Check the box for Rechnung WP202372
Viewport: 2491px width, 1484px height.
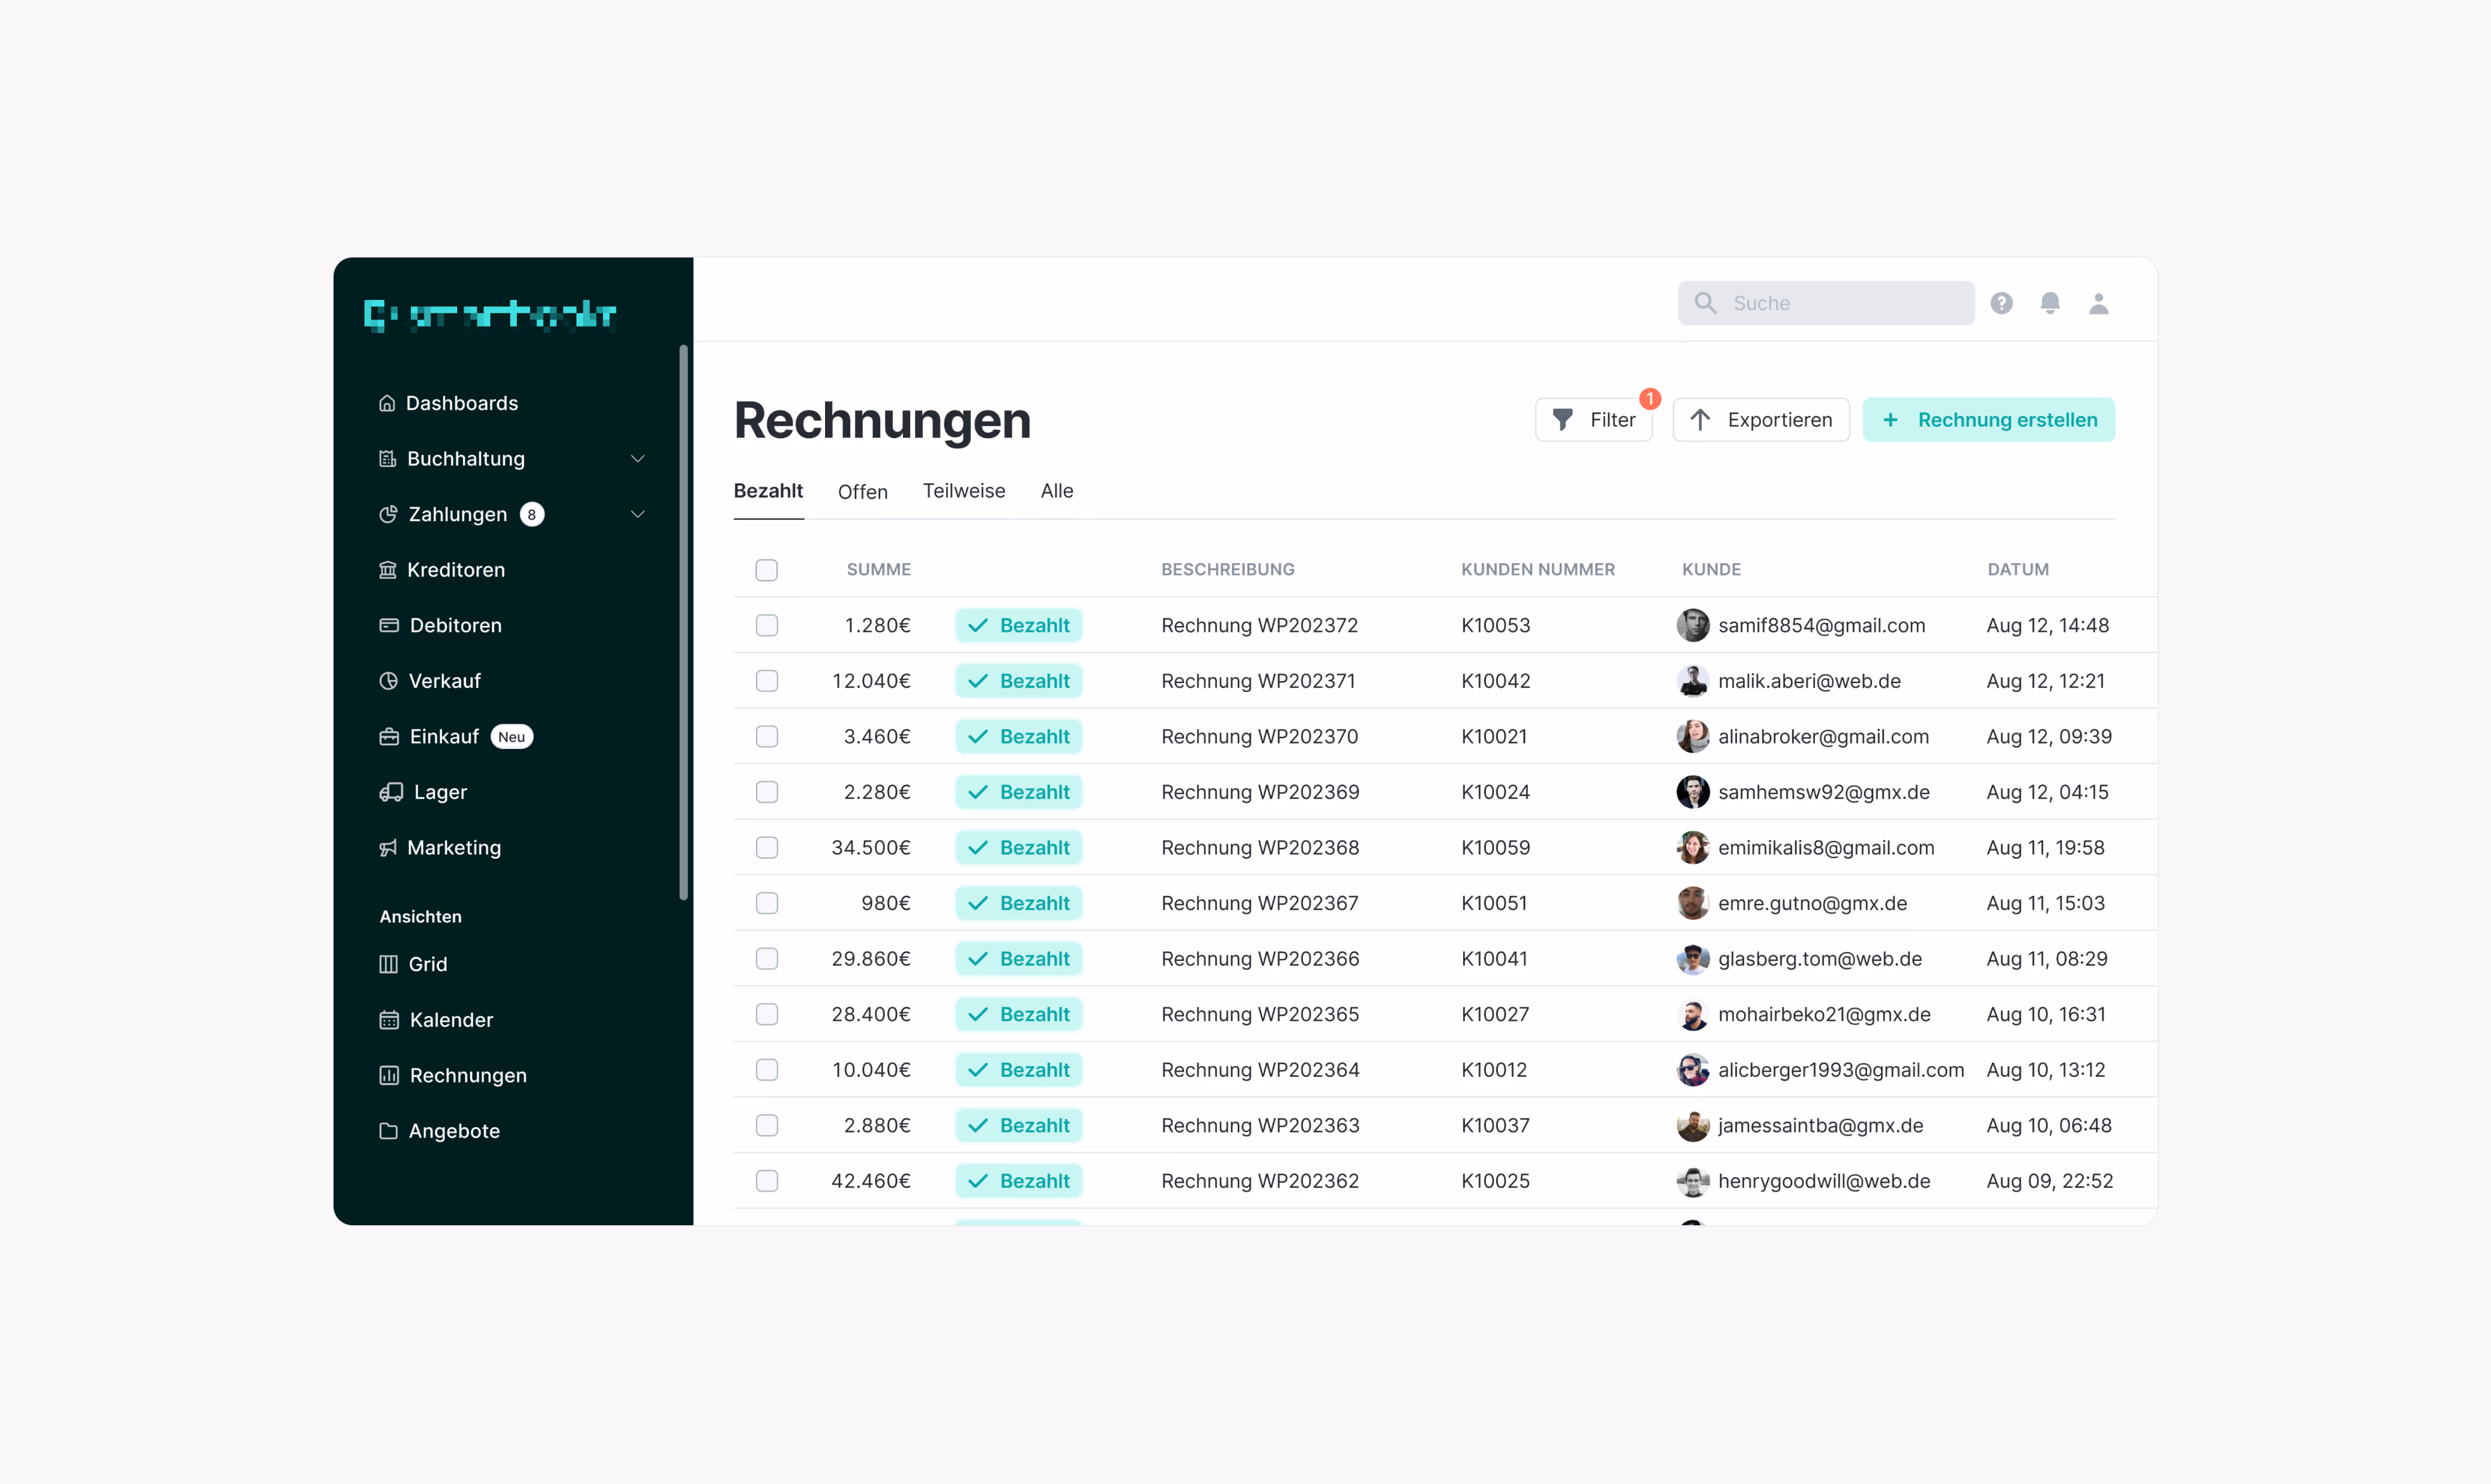click(x=767, y=625)
